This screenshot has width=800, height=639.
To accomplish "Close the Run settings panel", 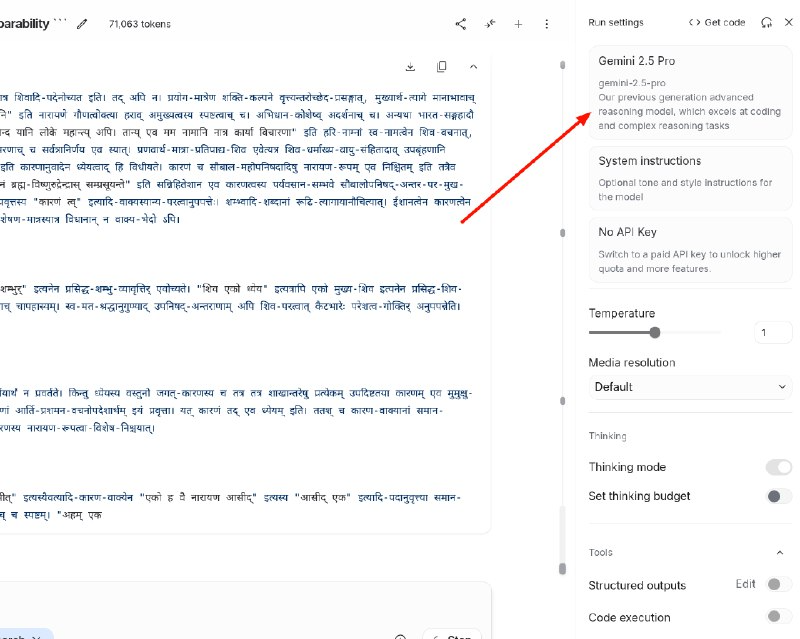I will tap(788, 22).
